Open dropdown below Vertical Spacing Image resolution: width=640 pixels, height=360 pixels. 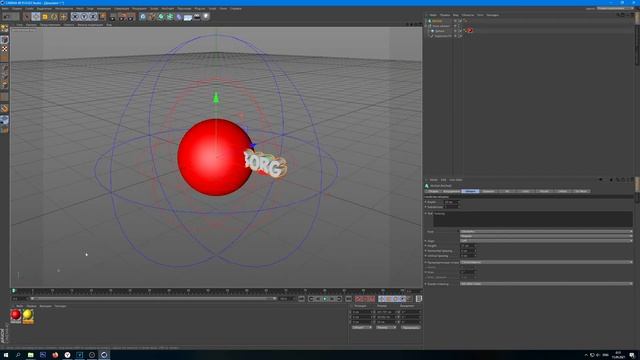(546, 262)
